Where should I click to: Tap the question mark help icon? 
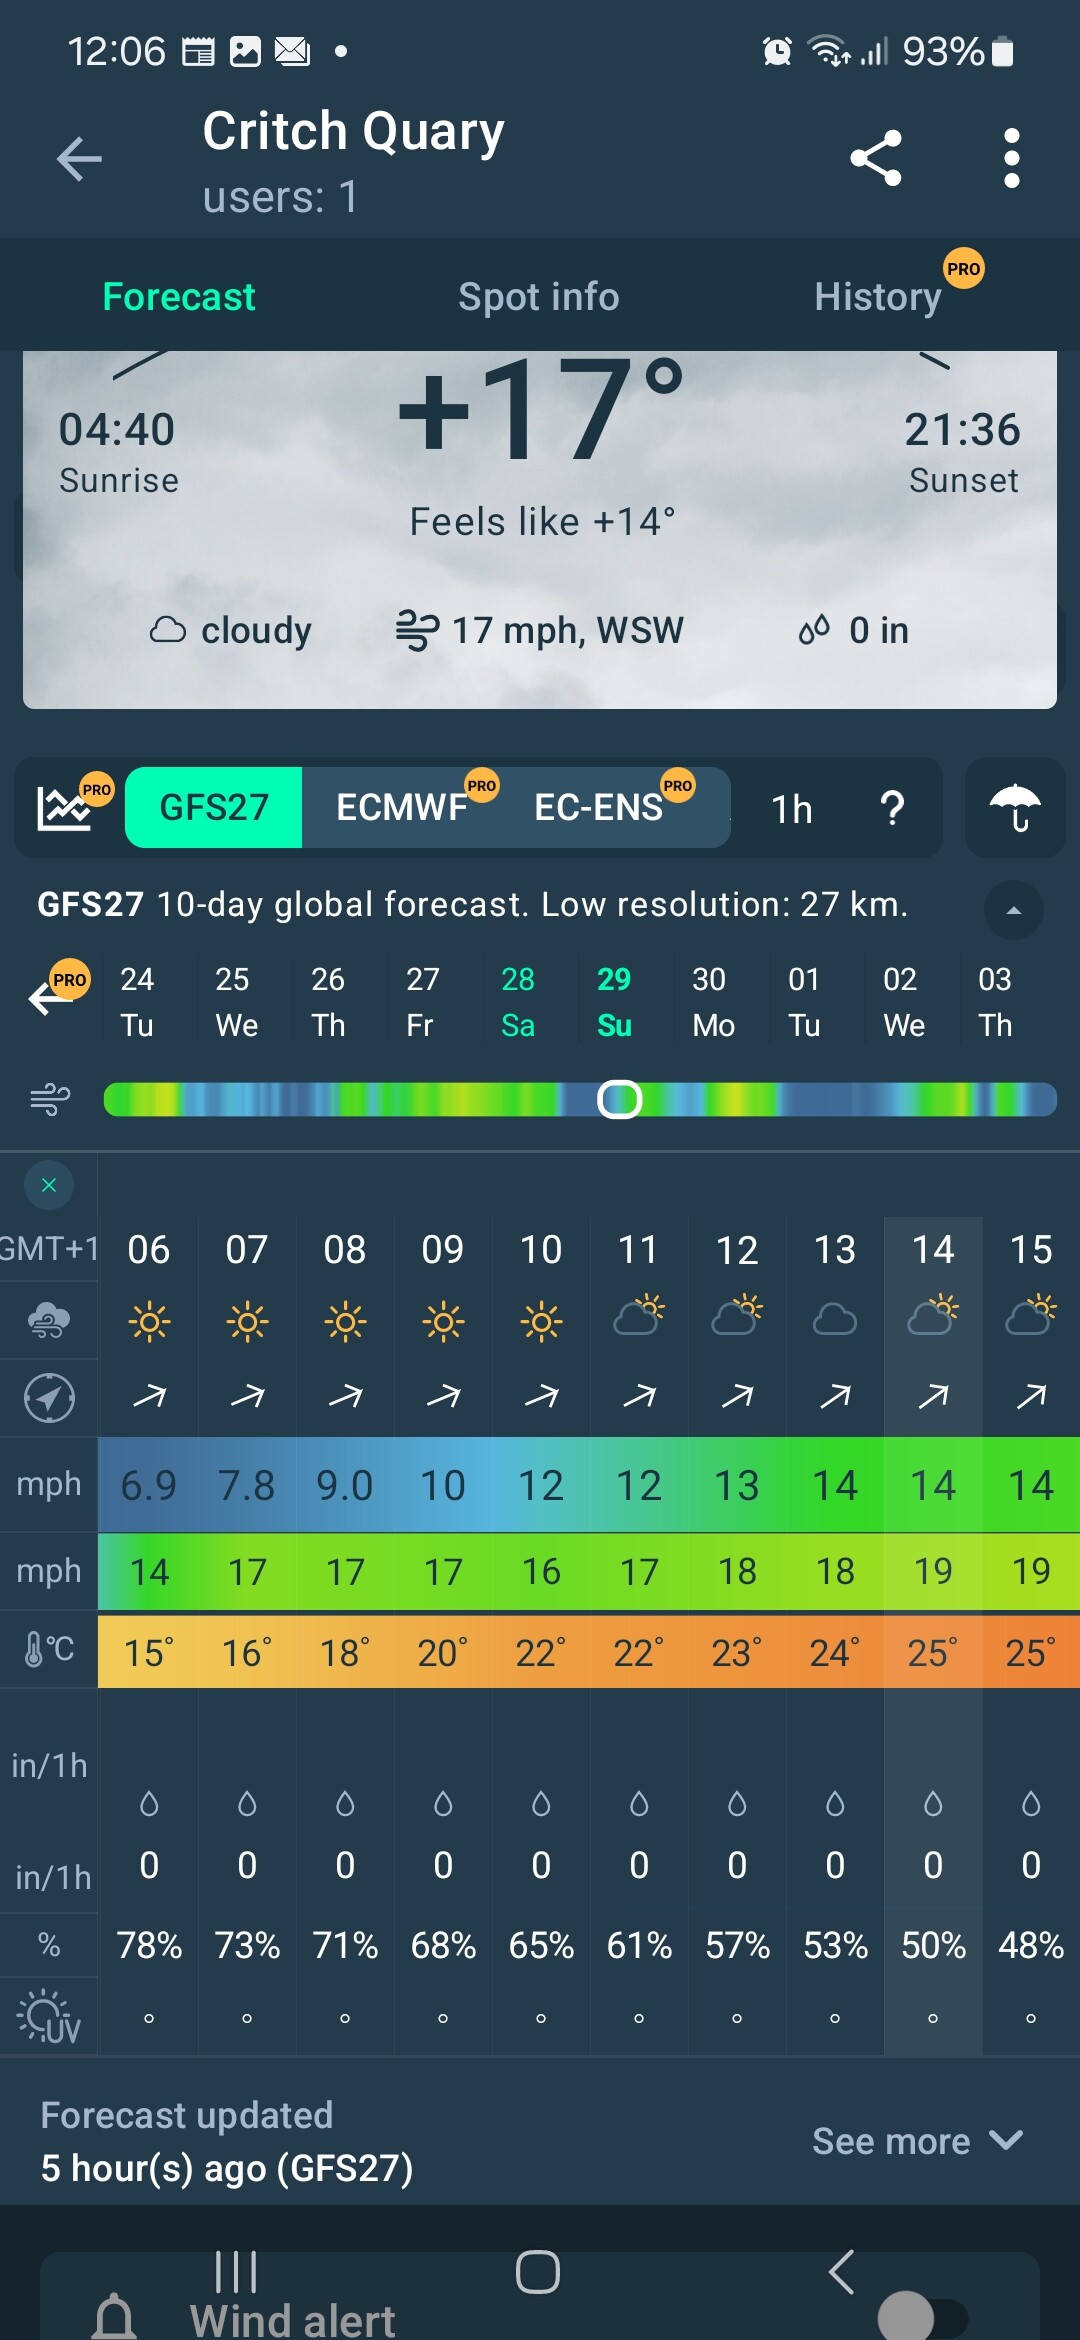coord(891,808)
